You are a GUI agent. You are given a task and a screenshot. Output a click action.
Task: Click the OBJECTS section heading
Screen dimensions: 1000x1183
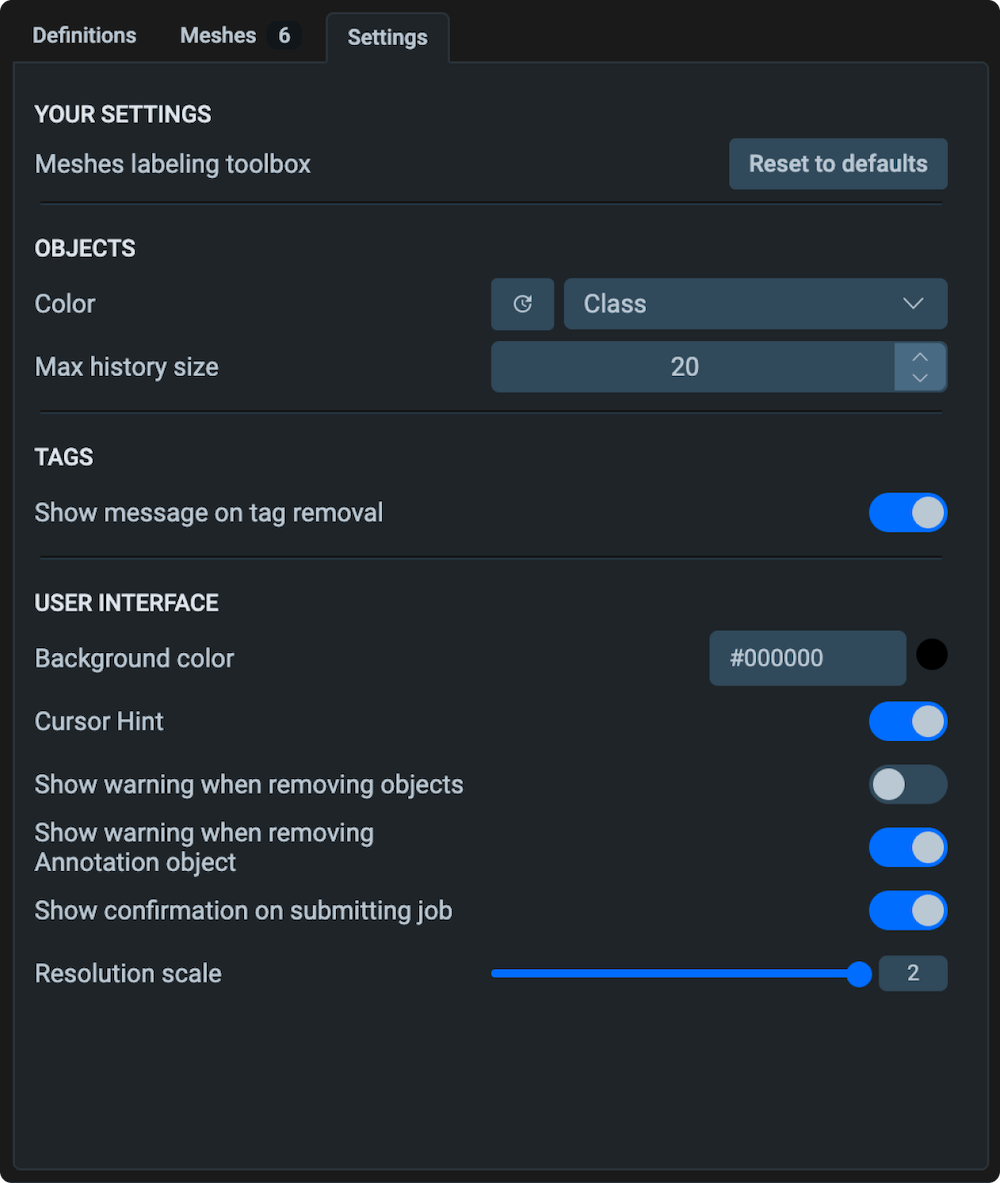pos(85,248)
